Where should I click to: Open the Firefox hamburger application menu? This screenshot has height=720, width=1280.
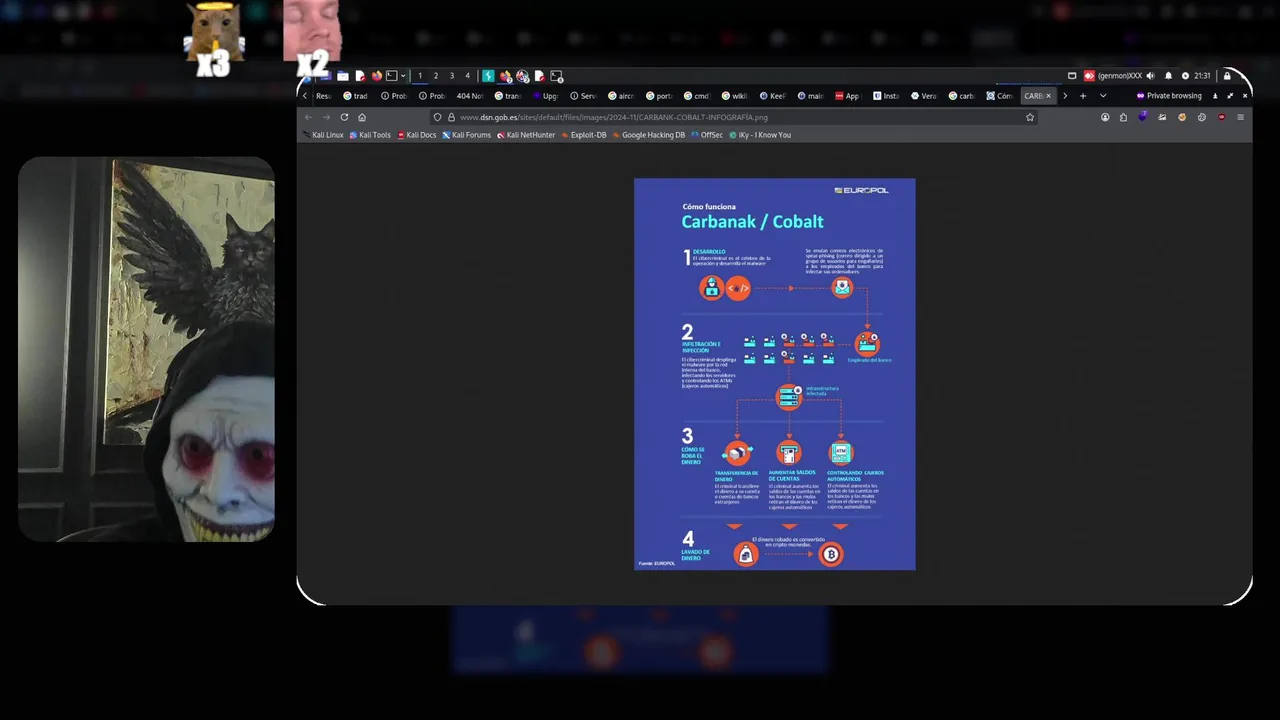click(x=1241, y=117)
